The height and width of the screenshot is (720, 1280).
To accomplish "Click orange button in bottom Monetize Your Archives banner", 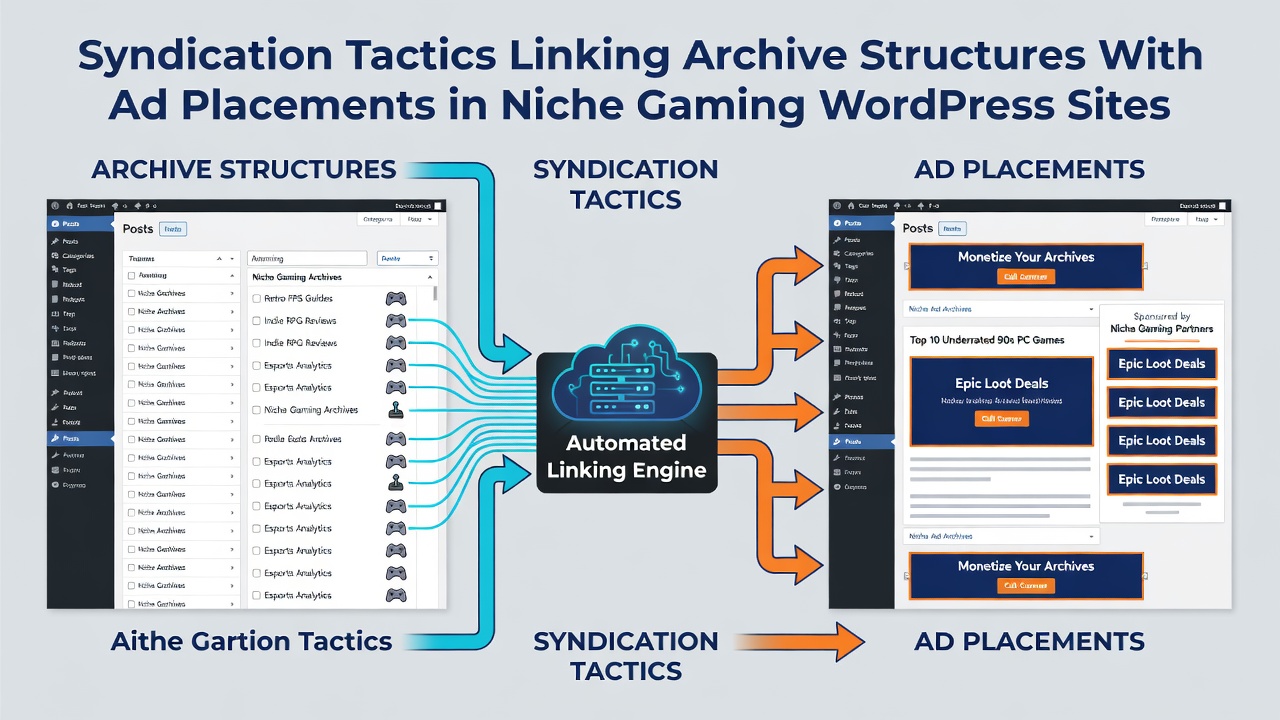I will [x=1026, y=585].
